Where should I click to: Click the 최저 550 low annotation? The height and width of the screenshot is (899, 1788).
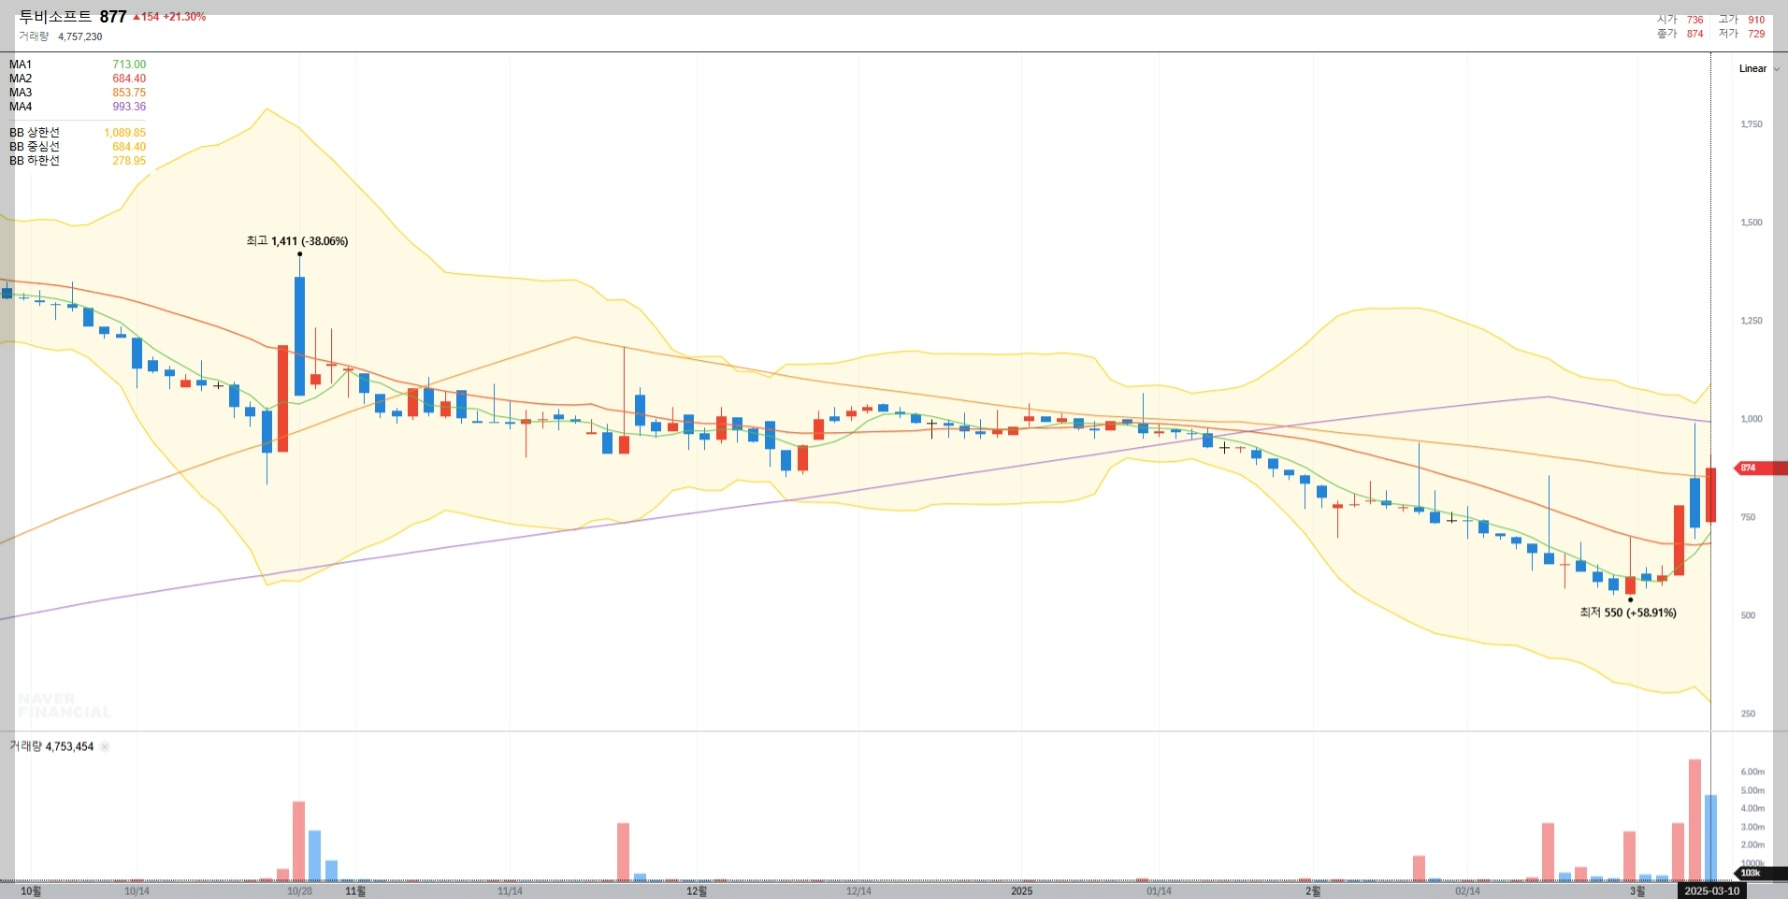(x=1628, y=613)
